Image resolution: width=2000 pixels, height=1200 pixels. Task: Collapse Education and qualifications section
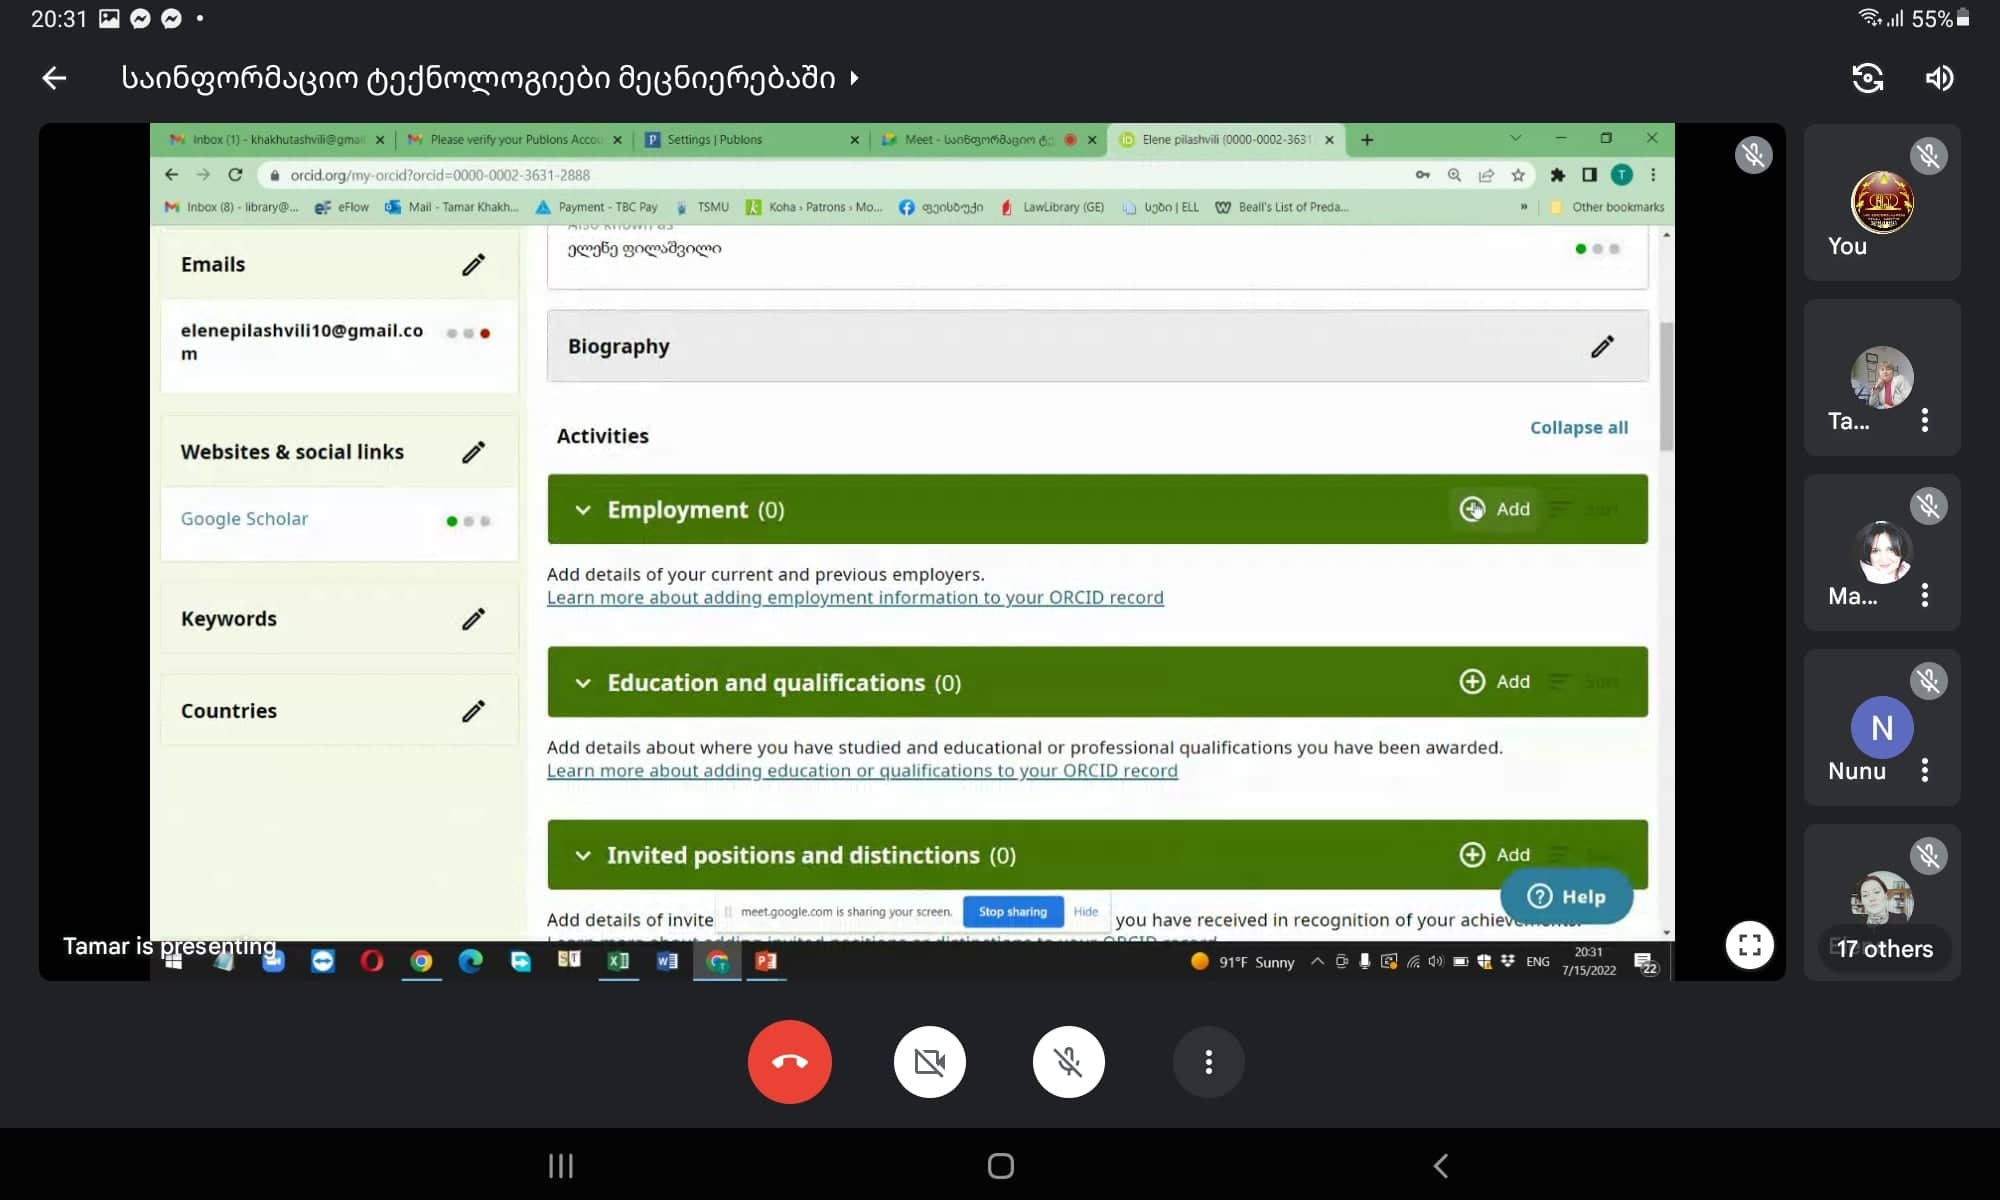tap(583, 683)
